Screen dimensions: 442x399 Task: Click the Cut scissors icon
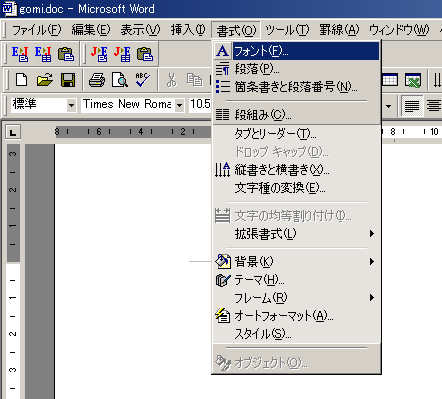[172, 80]
